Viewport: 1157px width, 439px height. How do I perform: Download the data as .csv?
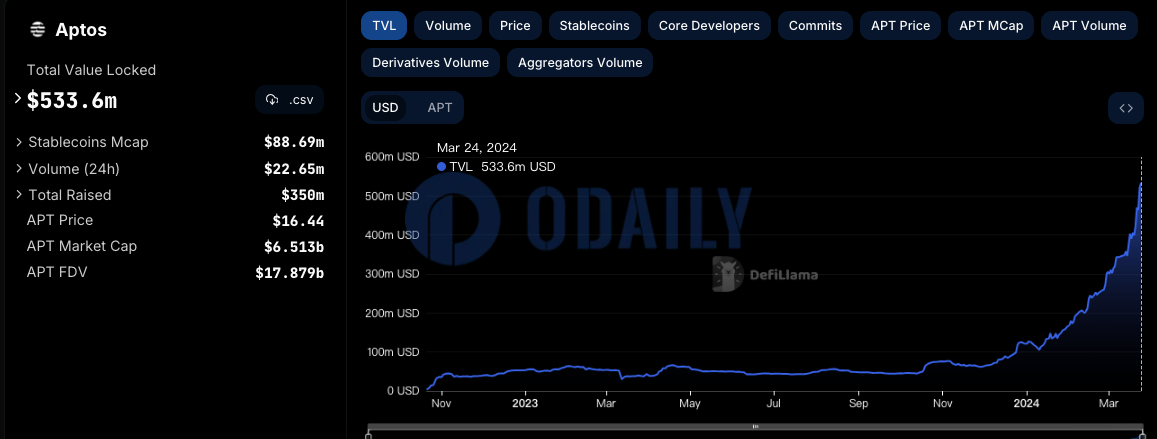(289, 100)
